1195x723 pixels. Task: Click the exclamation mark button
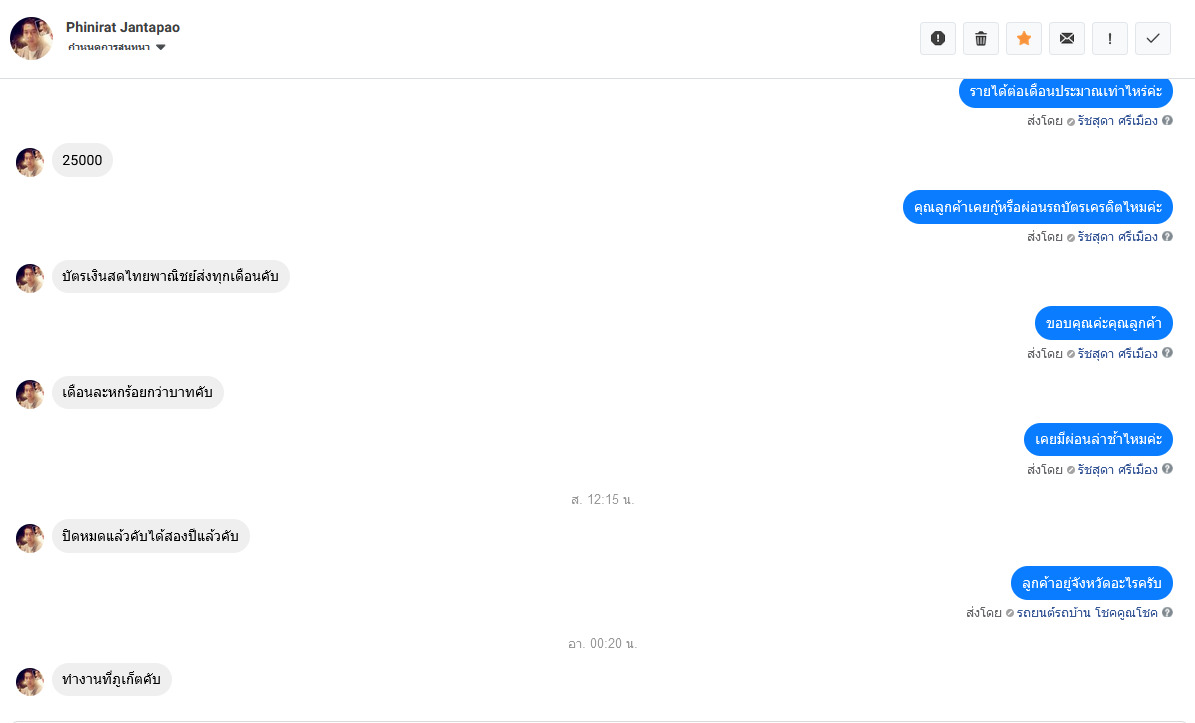coord(1110,38)
